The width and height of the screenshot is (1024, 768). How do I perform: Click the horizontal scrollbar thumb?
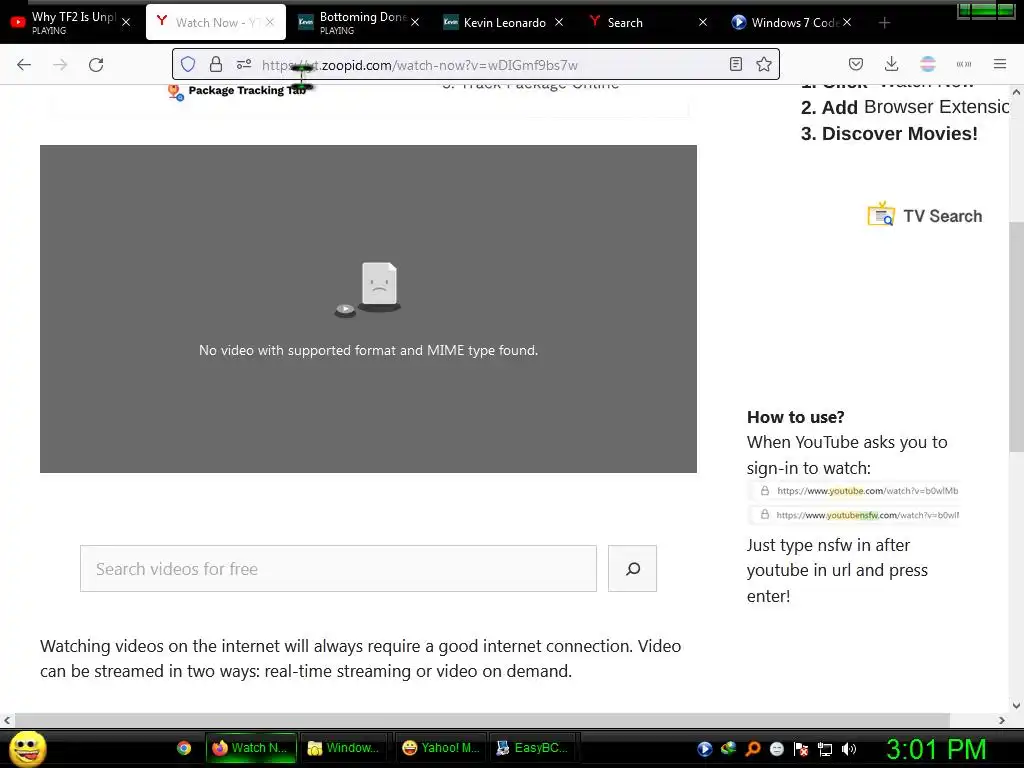pos(482,720)
